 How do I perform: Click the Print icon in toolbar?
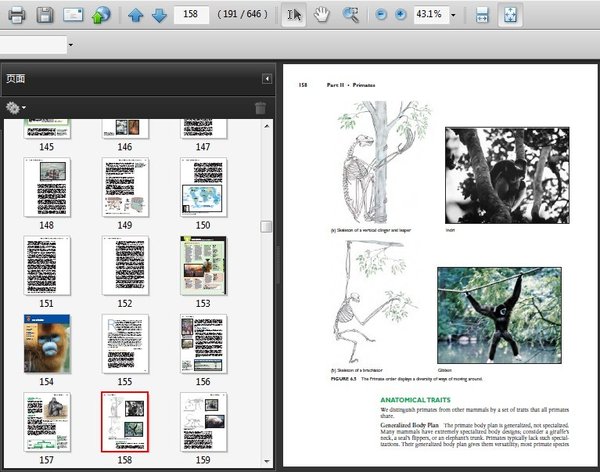coord(16,15)
